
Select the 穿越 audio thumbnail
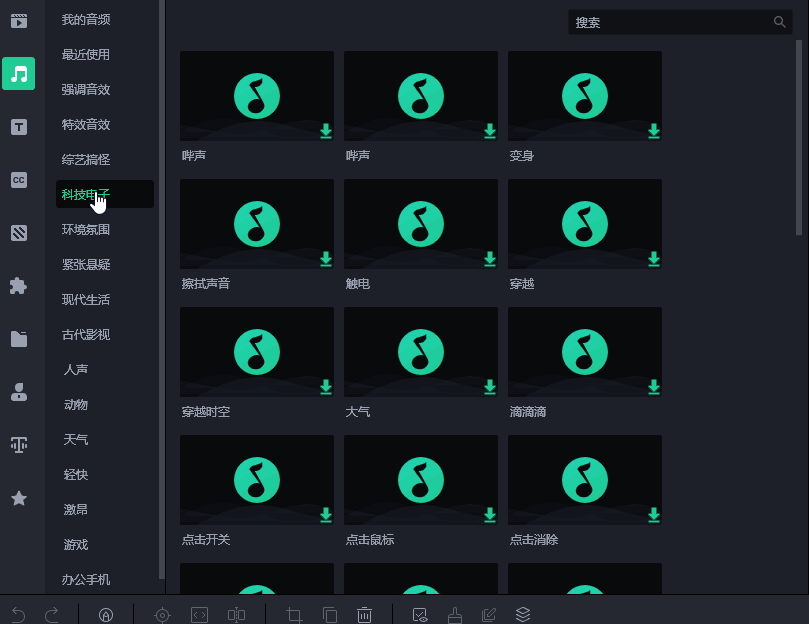[x=585, y=224]
